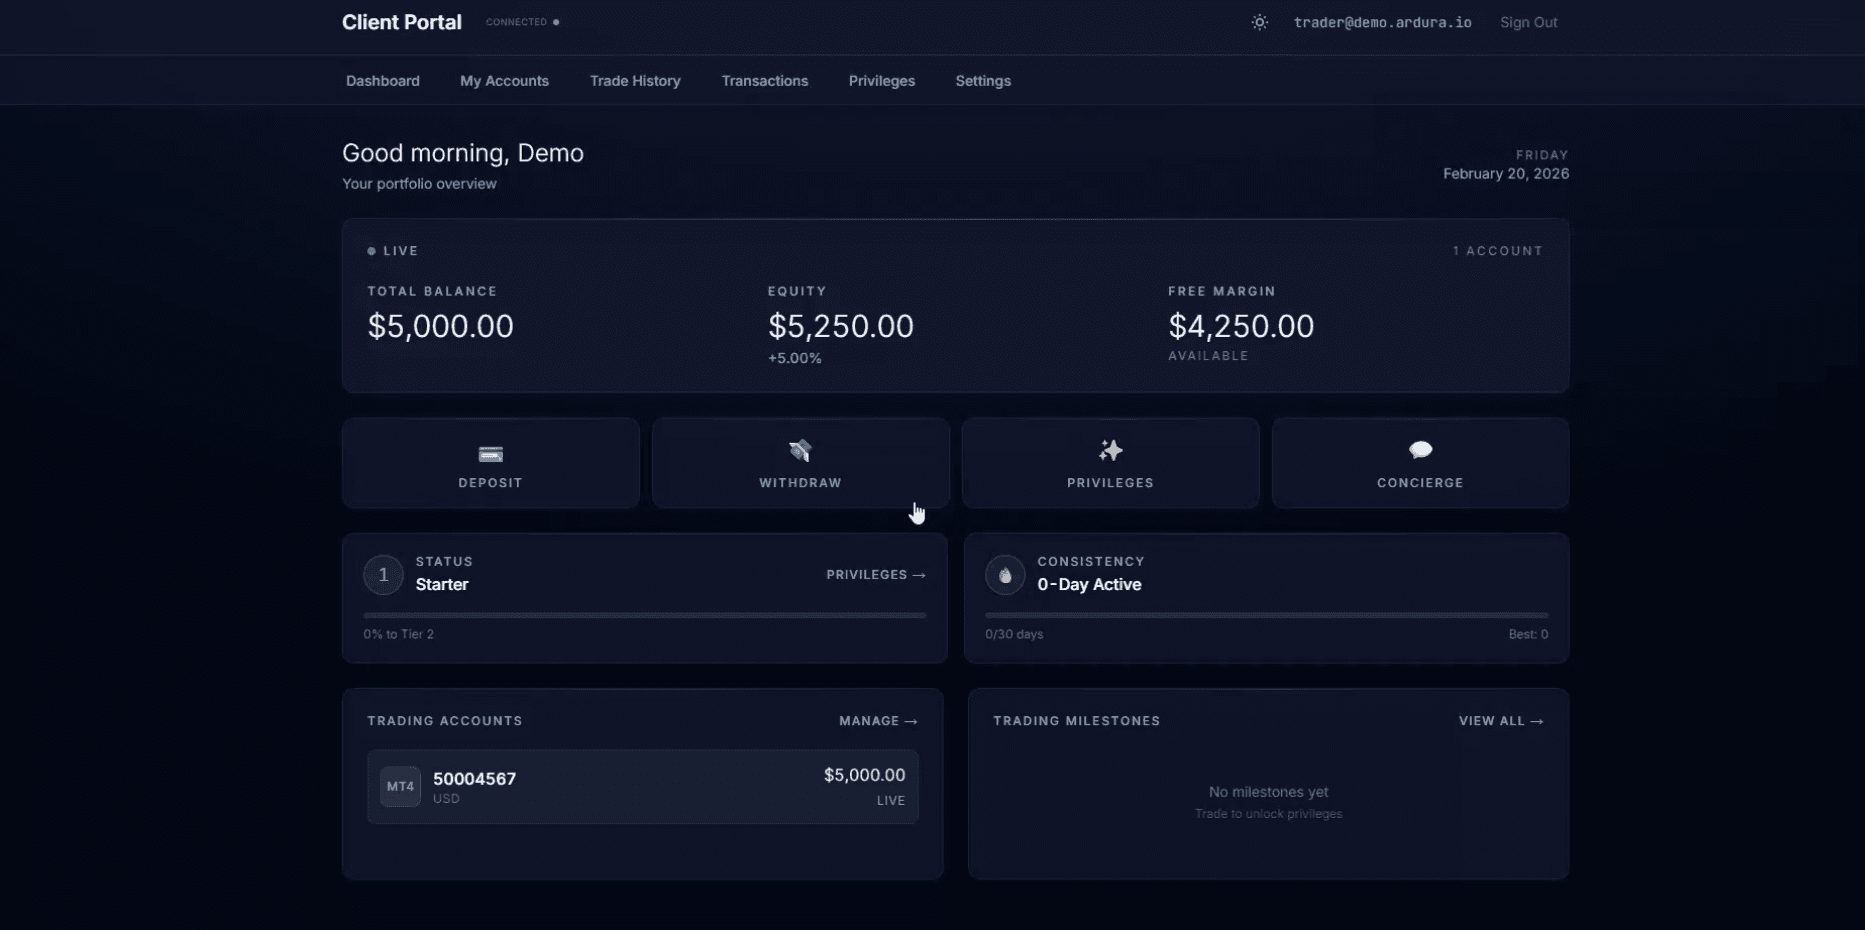The image size is (1865, 930).
Task: Click the 0% to Tier 2 label
Action: tap(399, 634)
